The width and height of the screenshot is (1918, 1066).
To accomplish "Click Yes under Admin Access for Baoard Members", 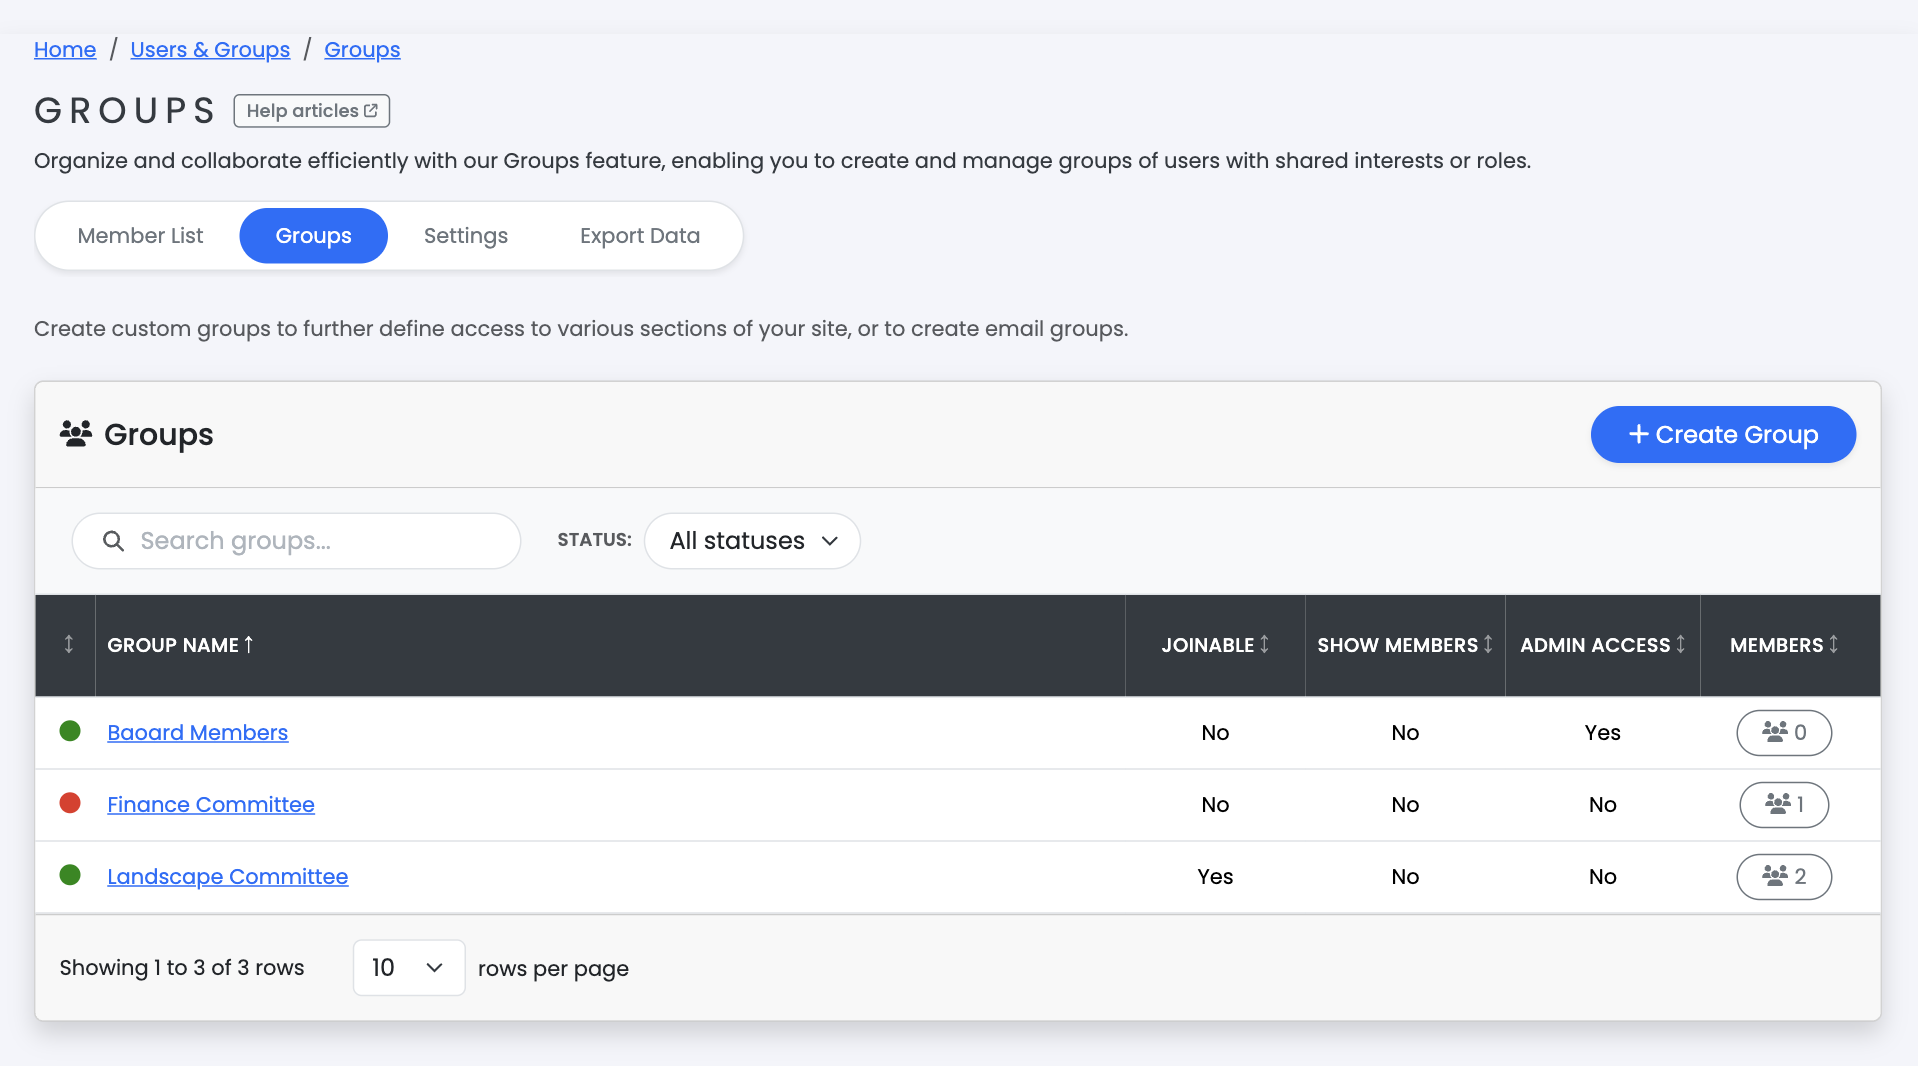I will pyautogui.click(x=1603, y=733).
